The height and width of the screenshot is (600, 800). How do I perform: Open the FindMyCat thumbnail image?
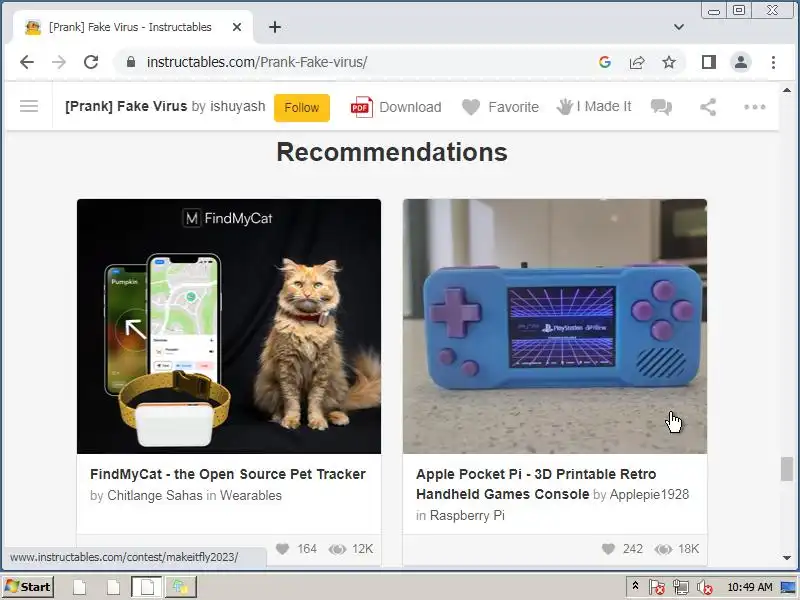pos(229,326)
